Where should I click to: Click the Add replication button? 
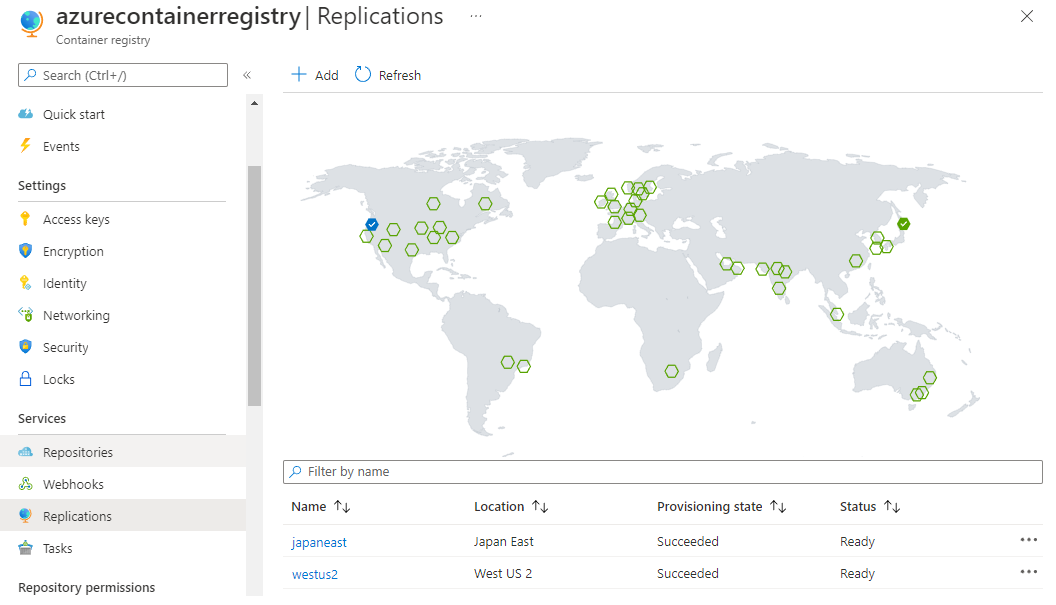point(315,75)
